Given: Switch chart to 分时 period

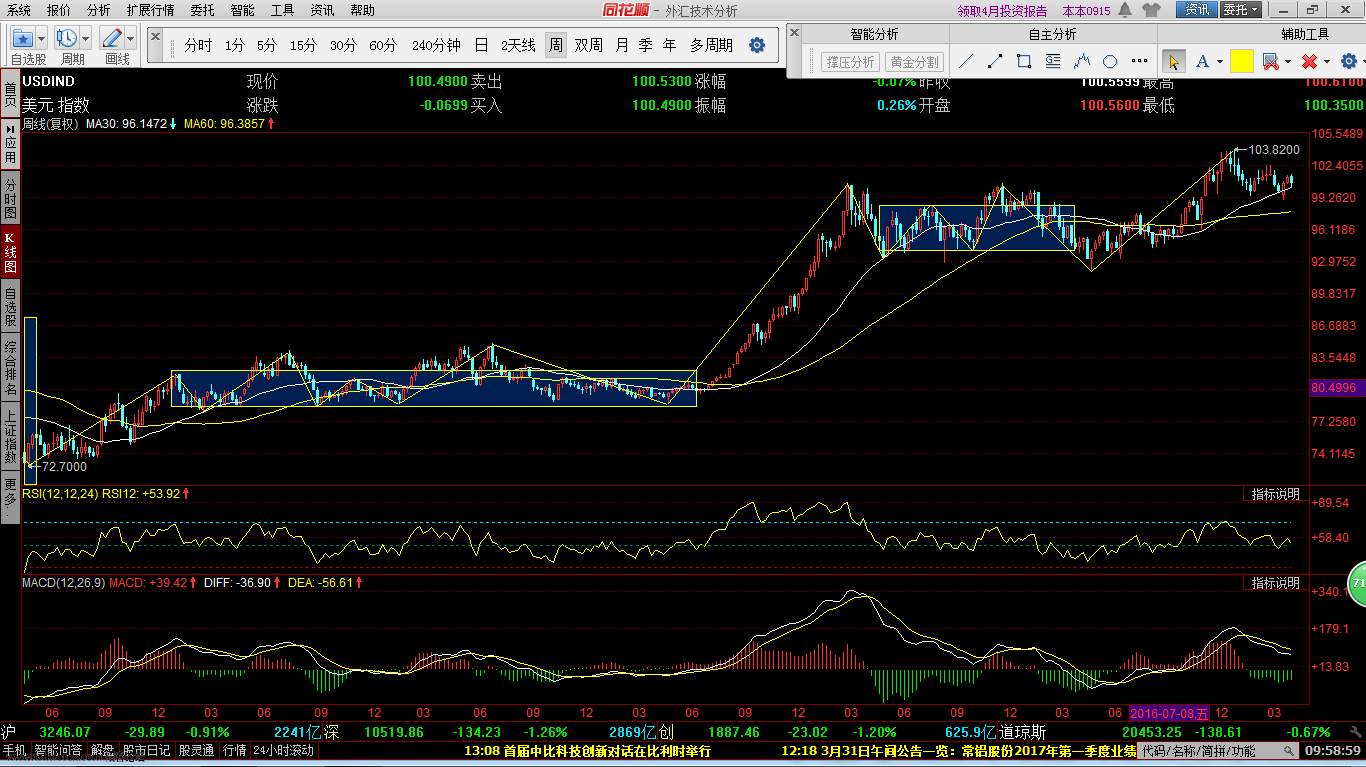Looking at the screenshot, I should (198, 45).
